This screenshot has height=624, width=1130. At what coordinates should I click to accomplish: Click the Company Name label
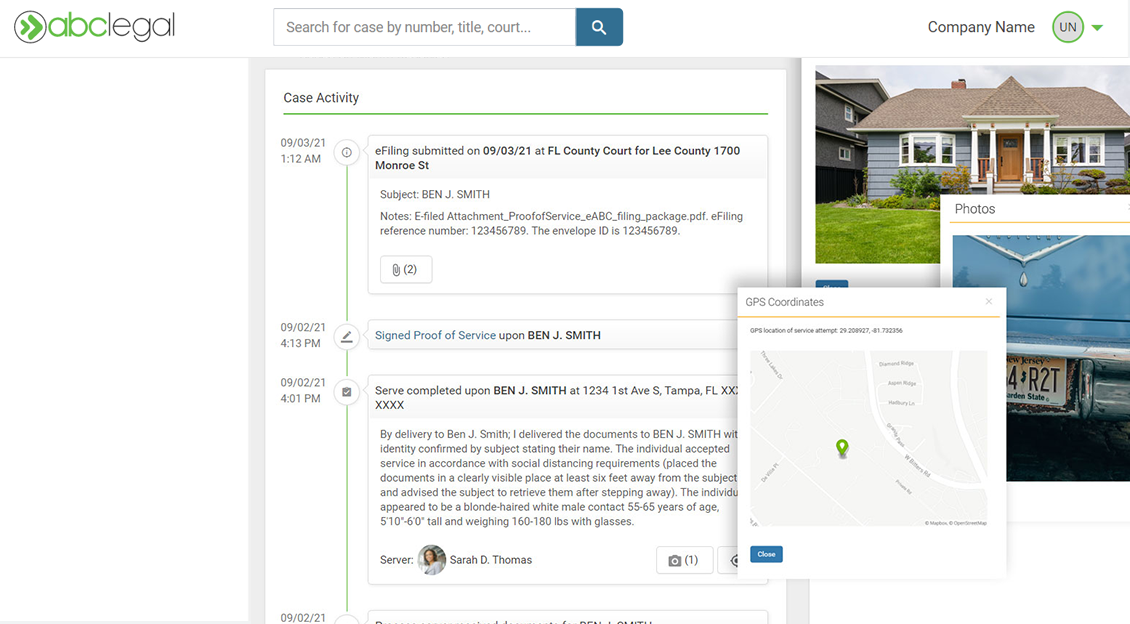980,27
